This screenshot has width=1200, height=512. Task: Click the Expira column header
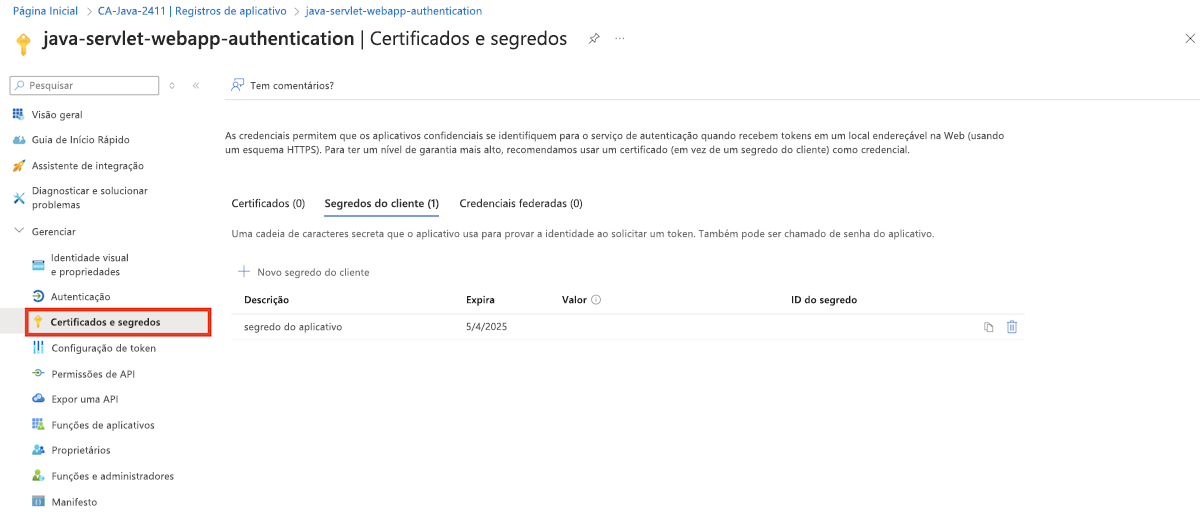(x=480, y=300)
